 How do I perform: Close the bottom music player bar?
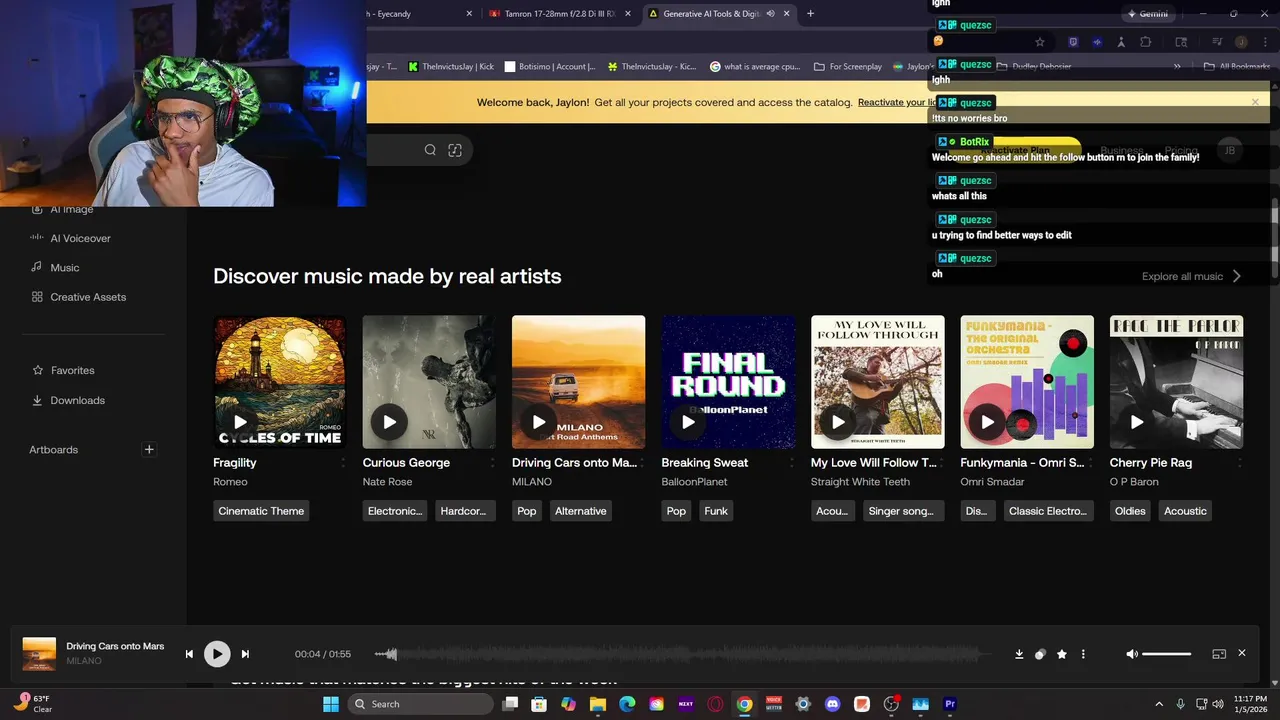click(1242, 653)
